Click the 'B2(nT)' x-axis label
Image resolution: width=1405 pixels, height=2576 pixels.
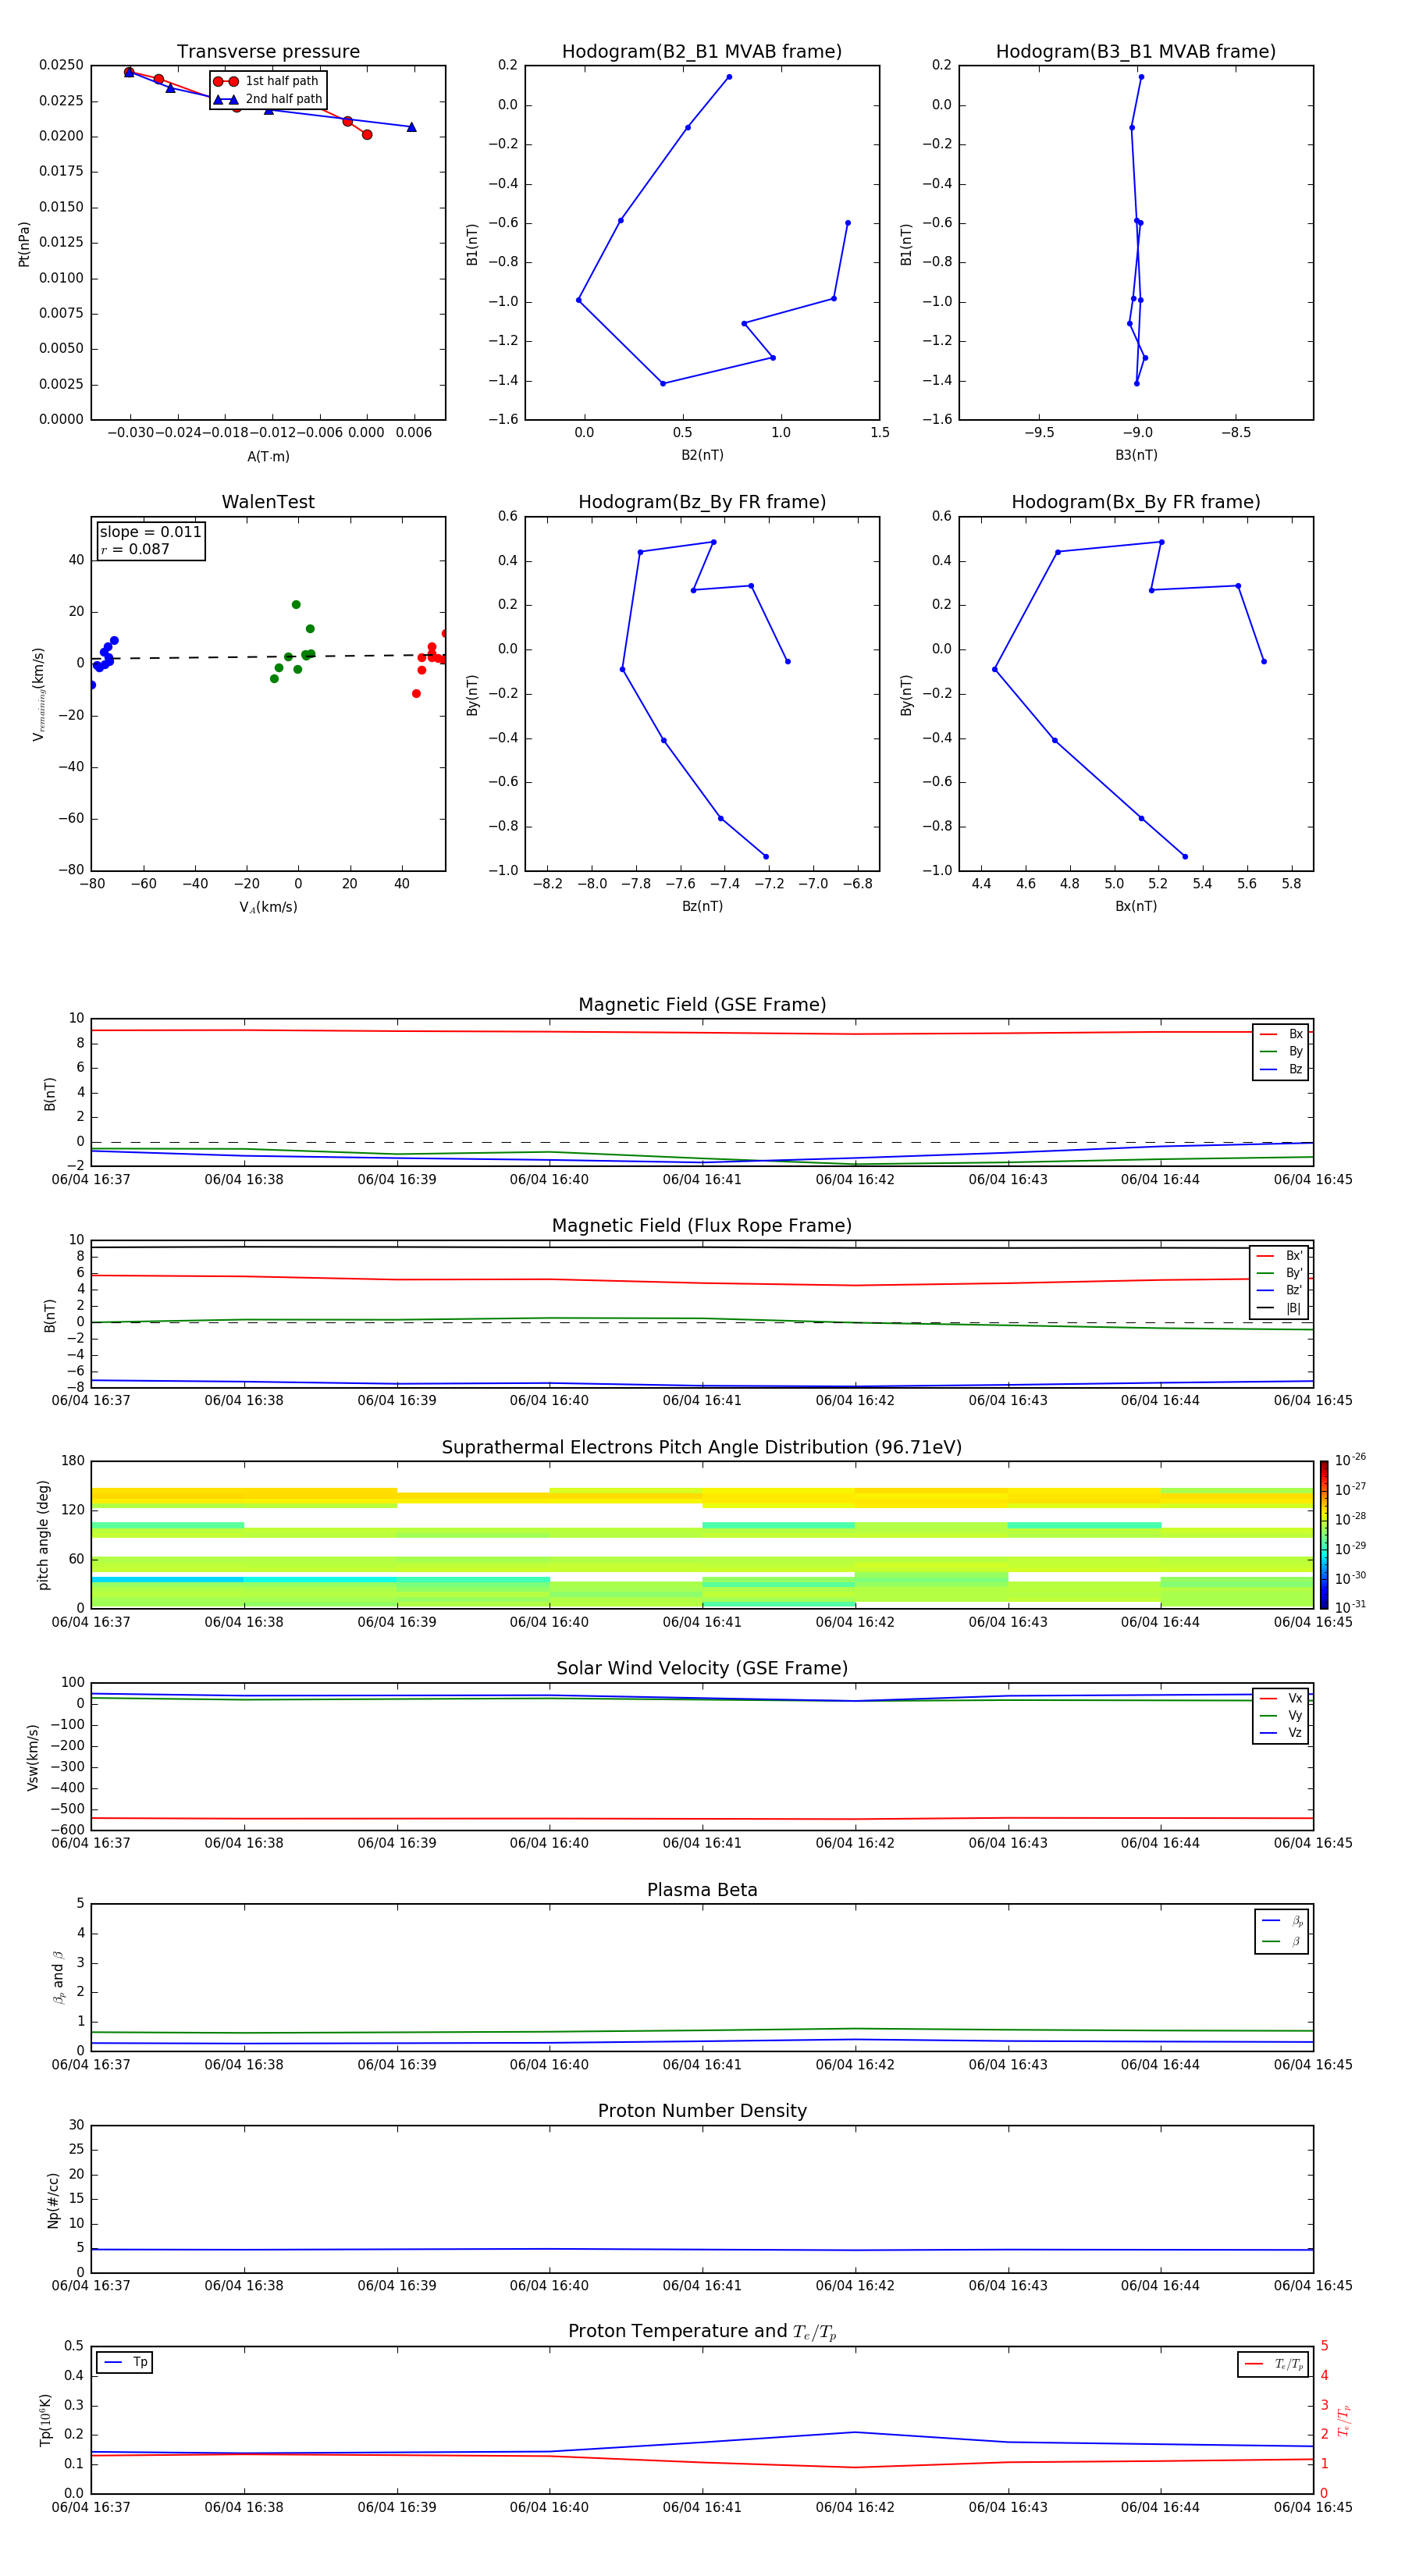702,455
